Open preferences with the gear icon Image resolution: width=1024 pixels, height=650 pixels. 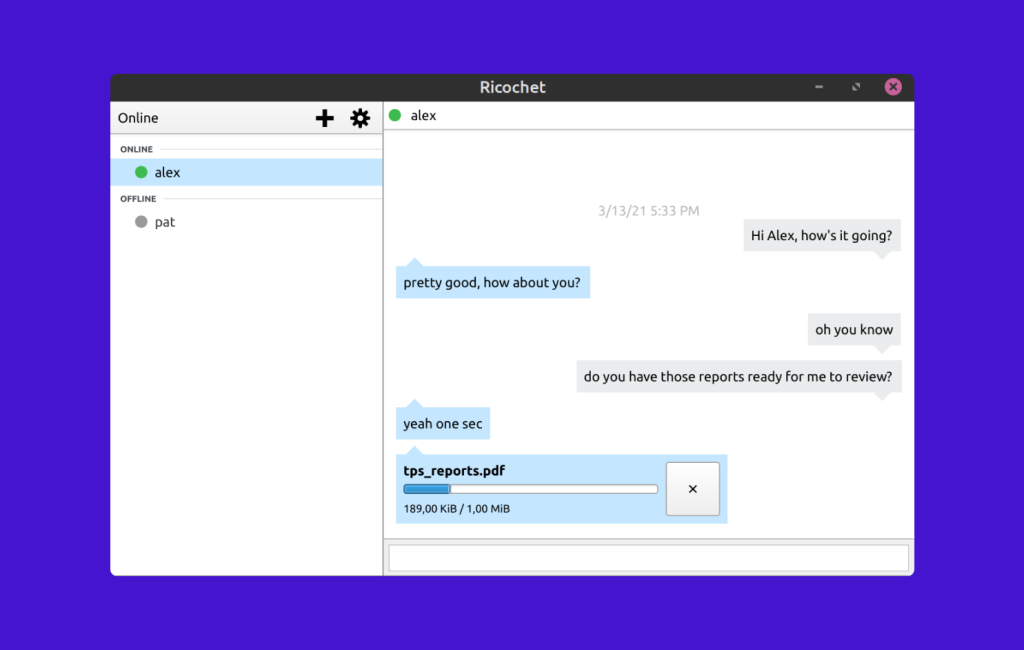(x=360, y=118)
